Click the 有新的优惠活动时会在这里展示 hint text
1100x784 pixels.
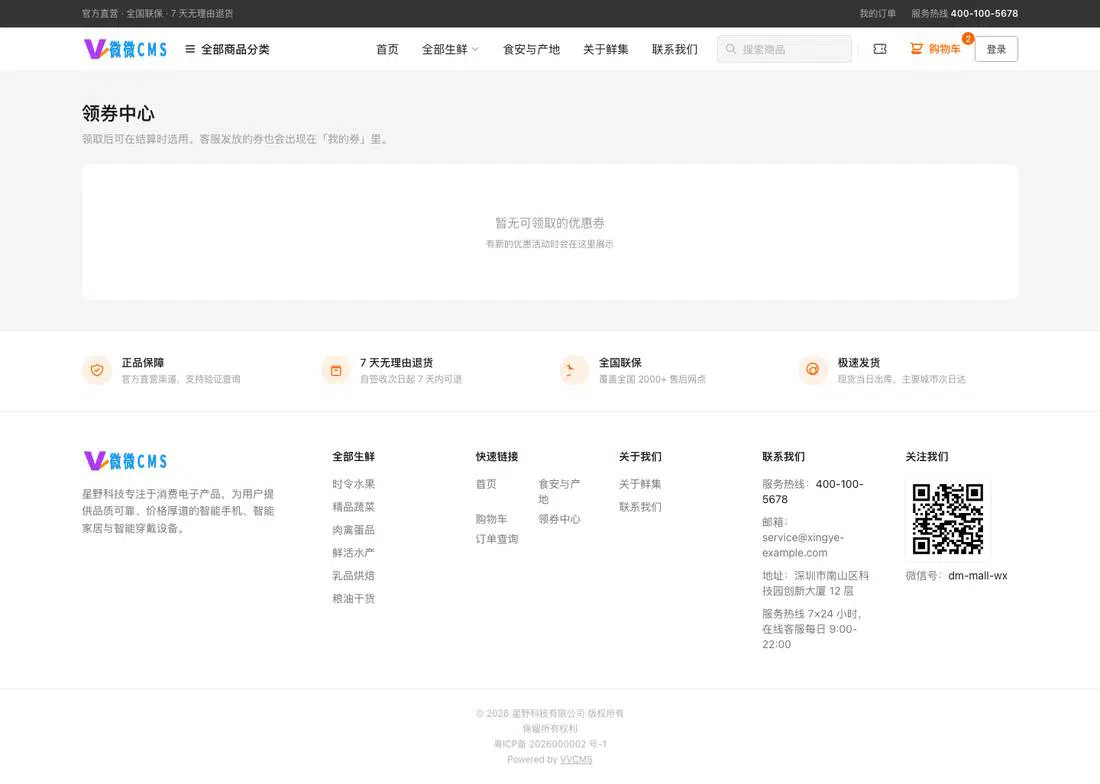pos(549,244)
